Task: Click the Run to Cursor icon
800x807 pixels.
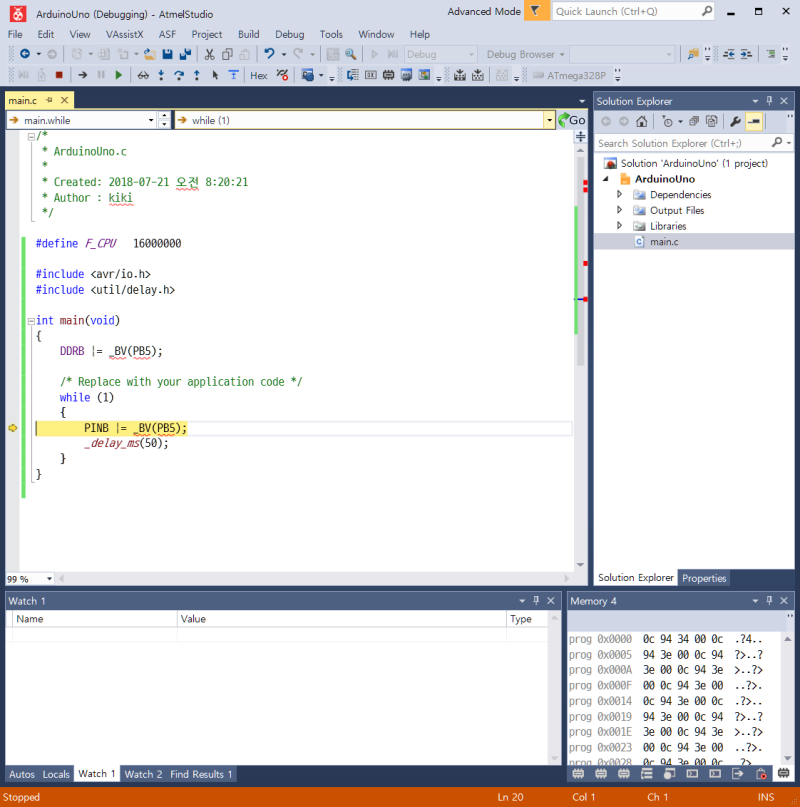Action: (215, 75)
